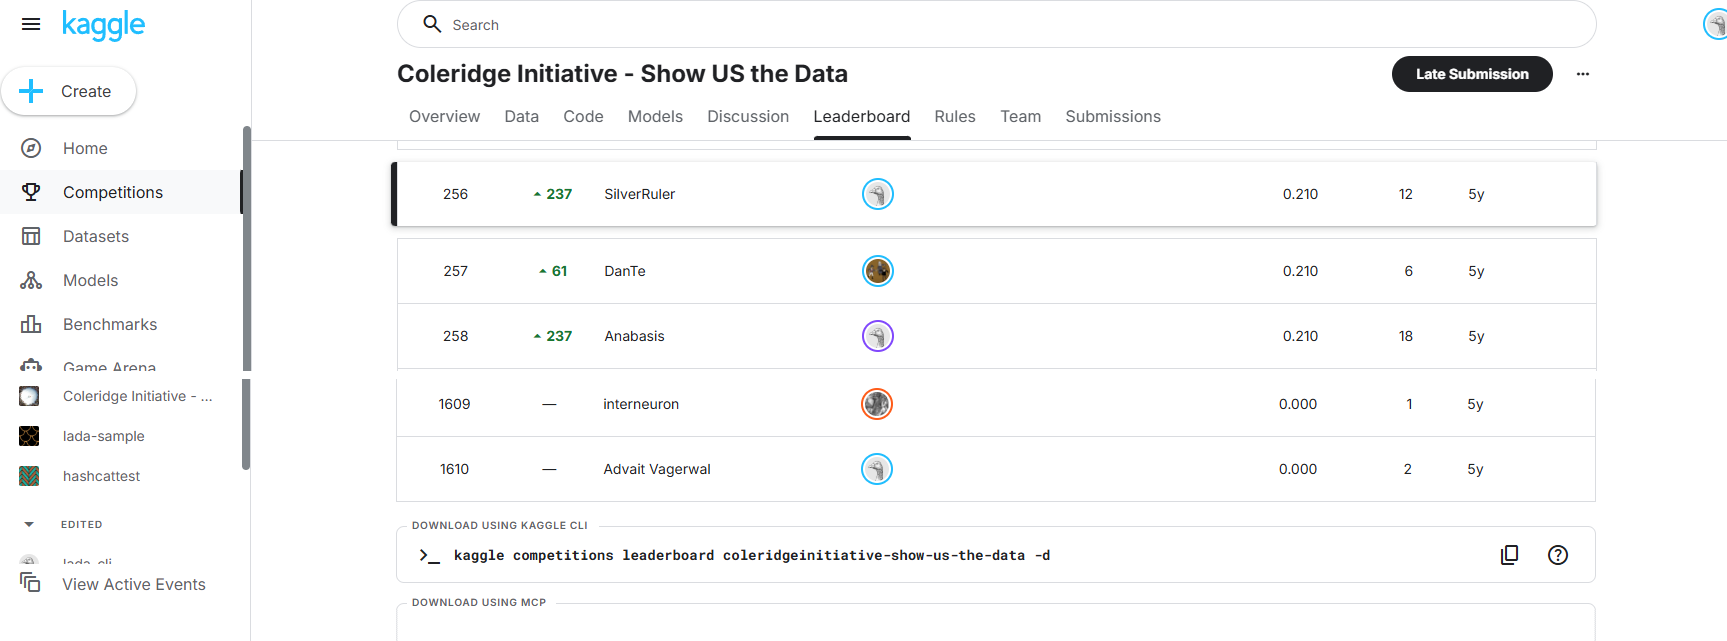Open hashcattest recent item thumbnail

click(29, 476)
